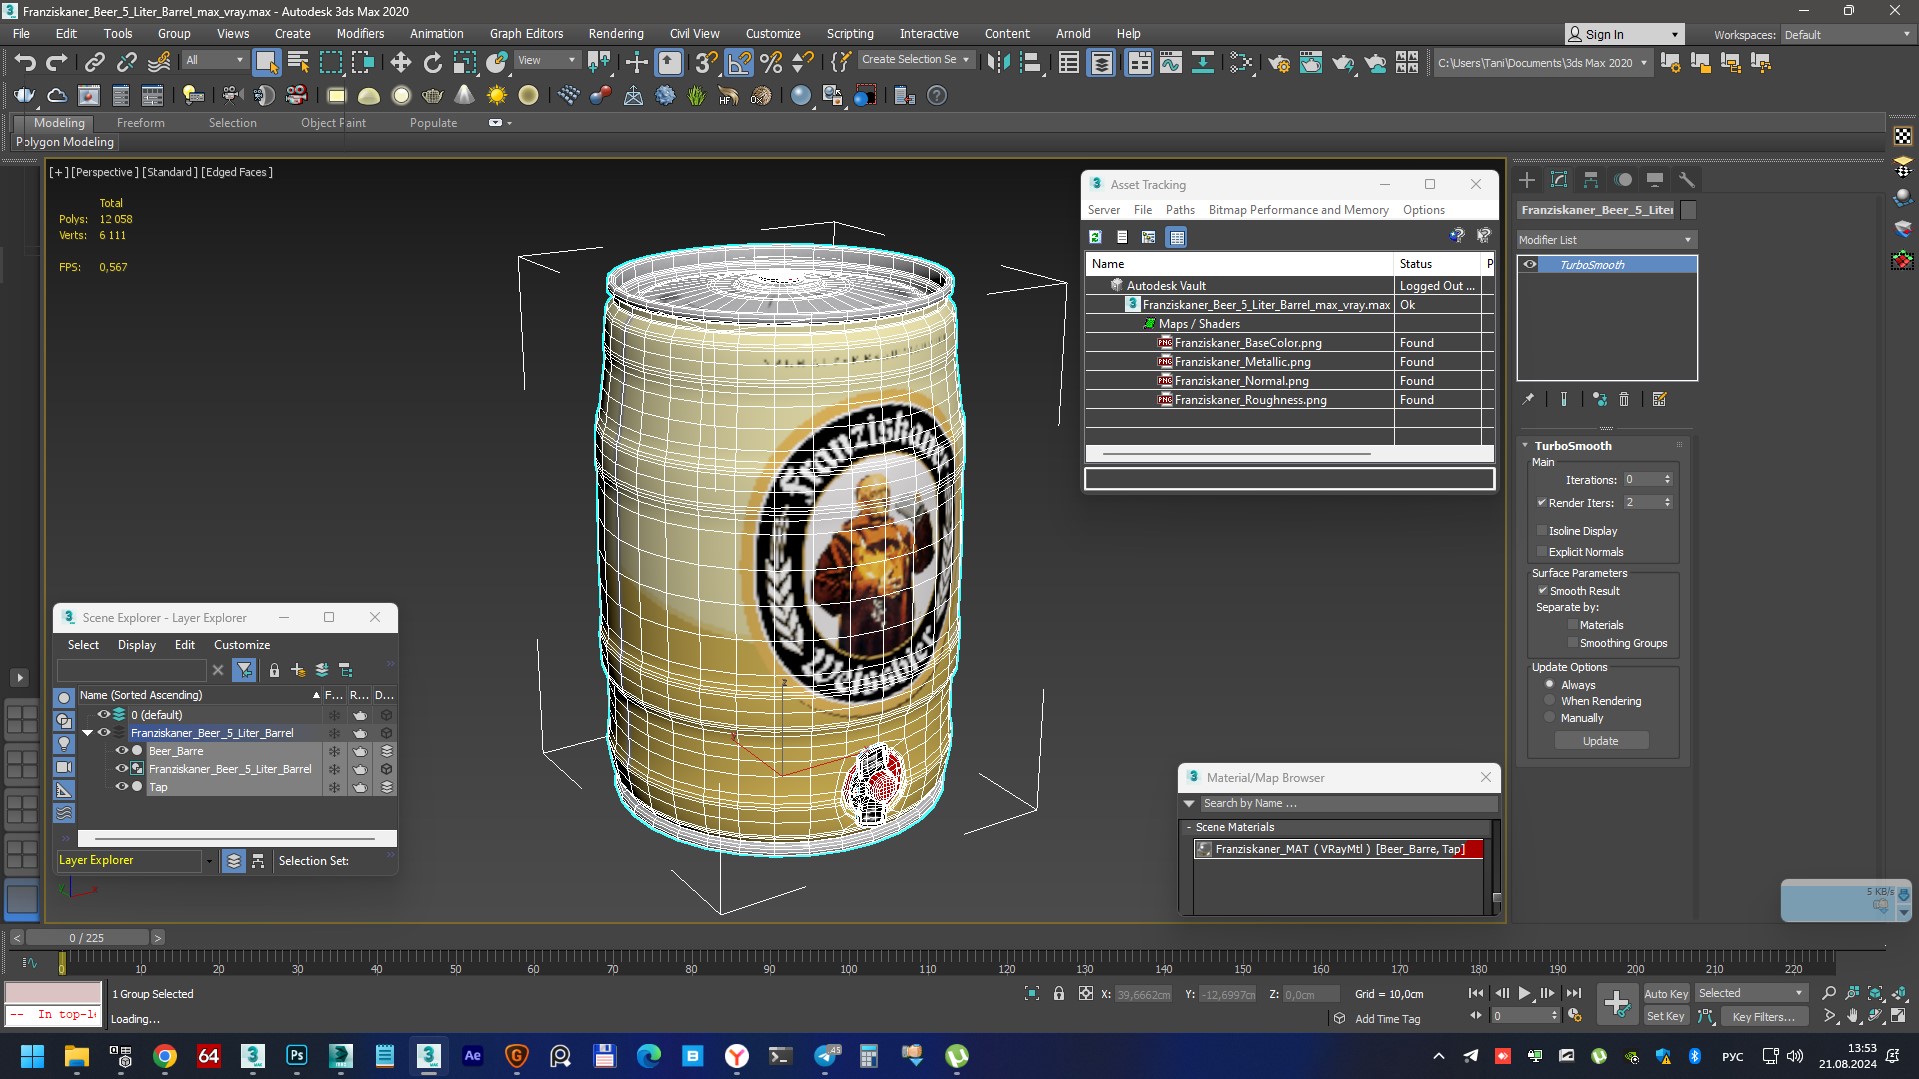
Task: Click the sun light icon in toolbar
Action: [496, 95]
